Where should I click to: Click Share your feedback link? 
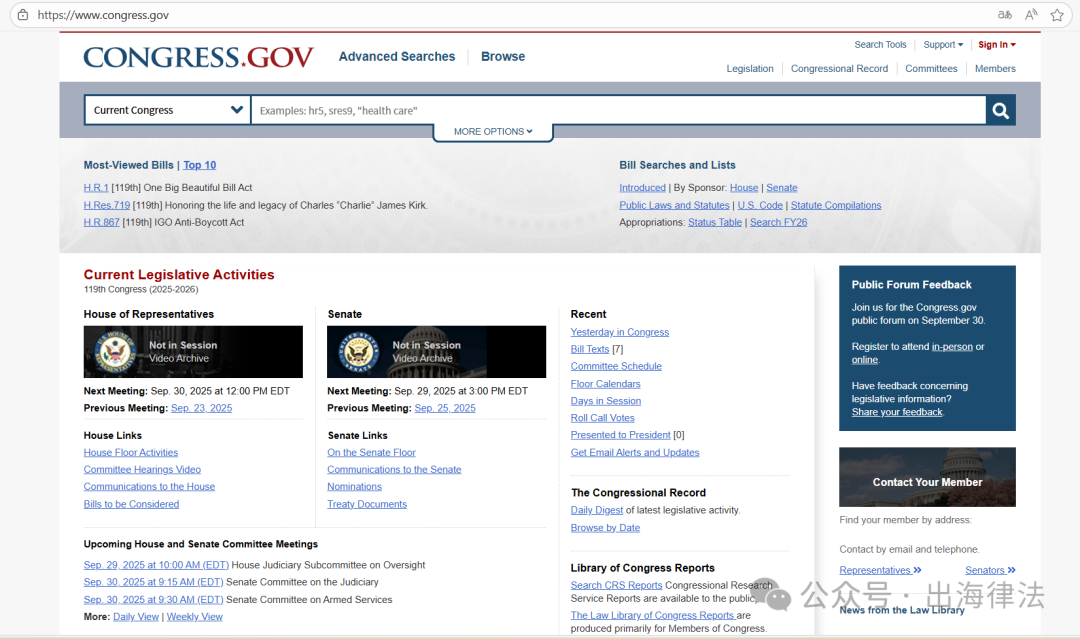tap(897, 412)
